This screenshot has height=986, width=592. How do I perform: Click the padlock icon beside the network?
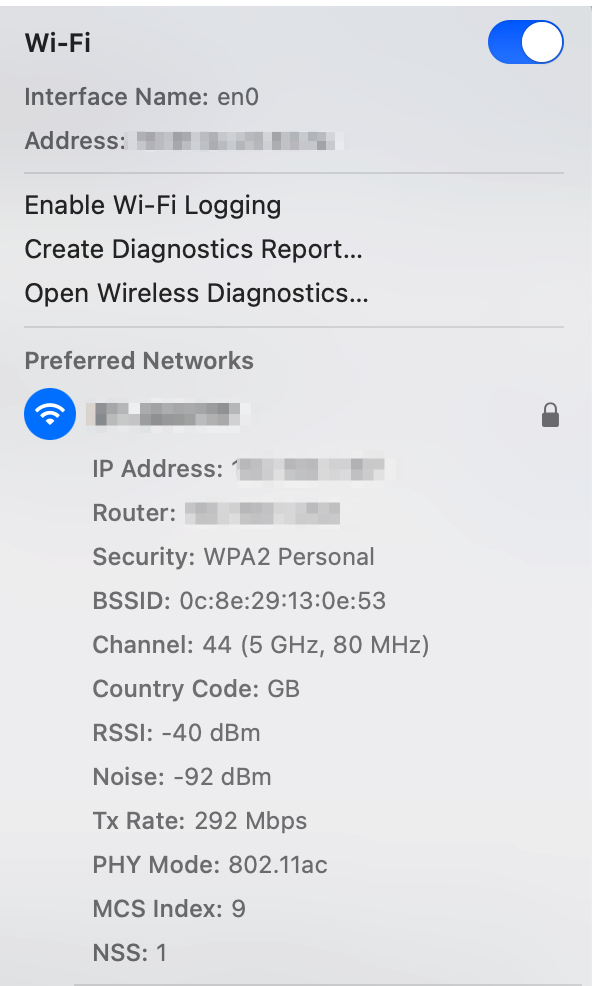(x=550, y=415)
